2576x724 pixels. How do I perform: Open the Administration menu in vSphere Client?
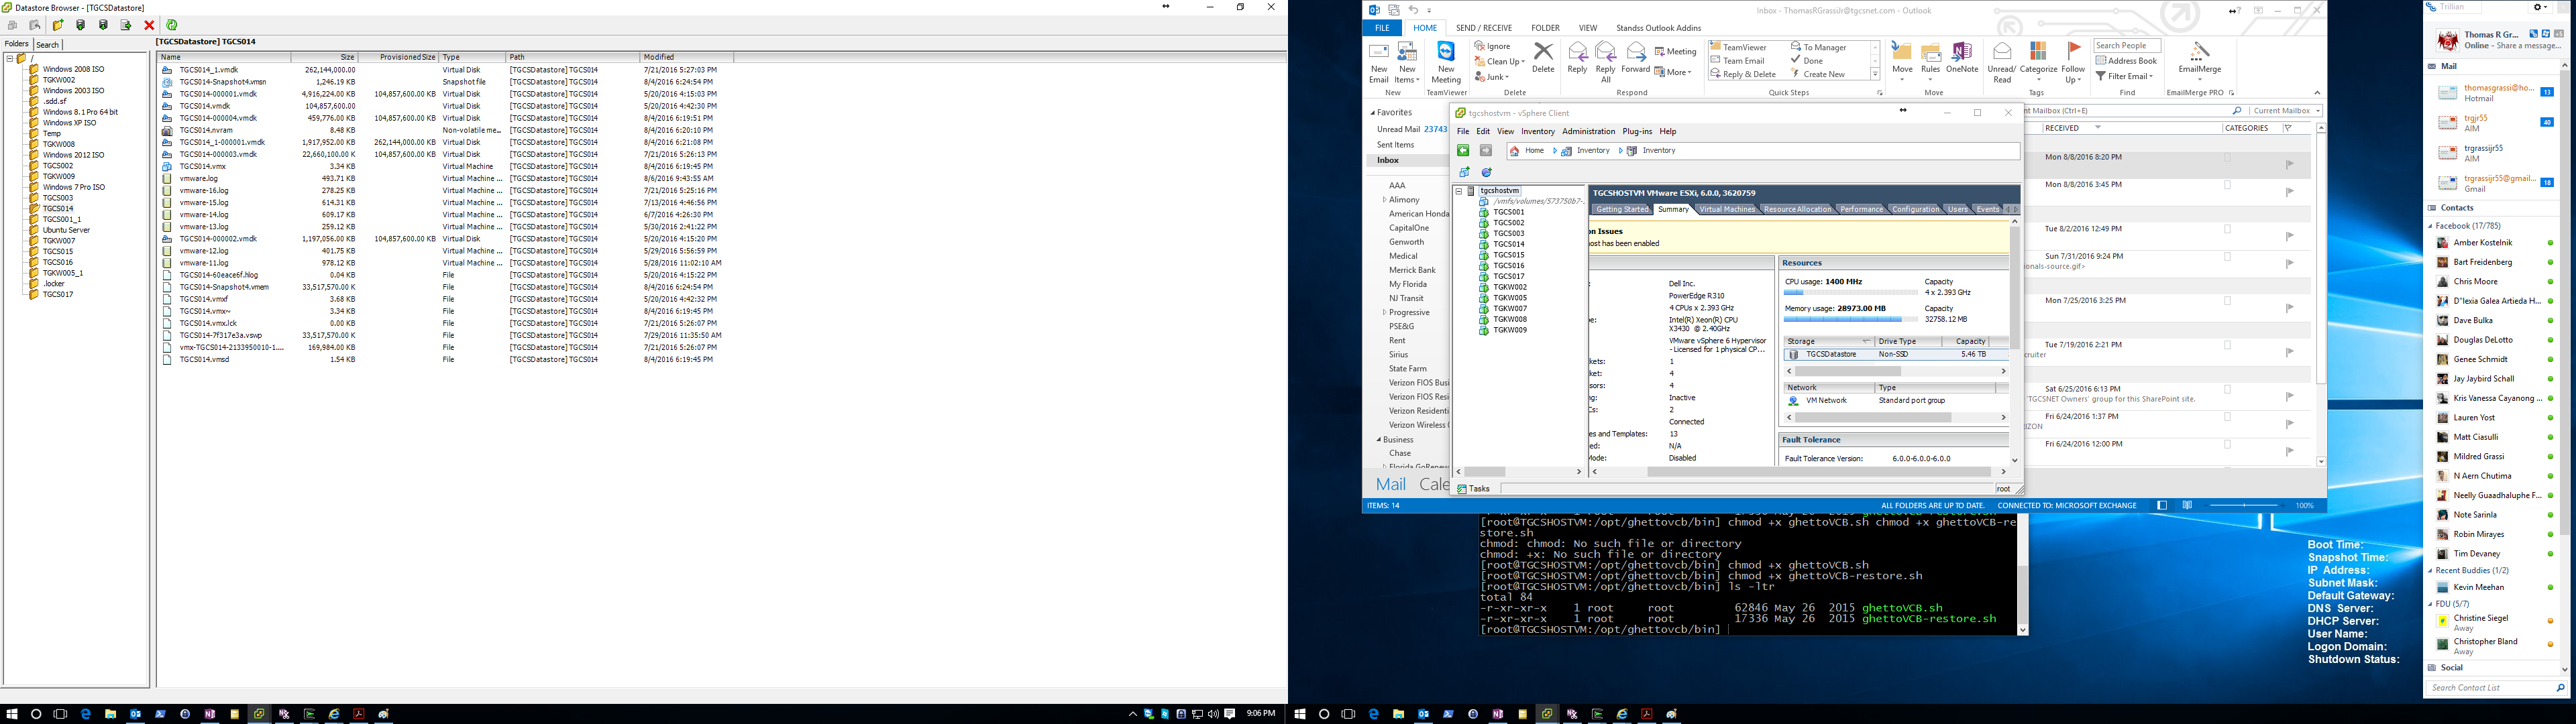coord(1588,132)
